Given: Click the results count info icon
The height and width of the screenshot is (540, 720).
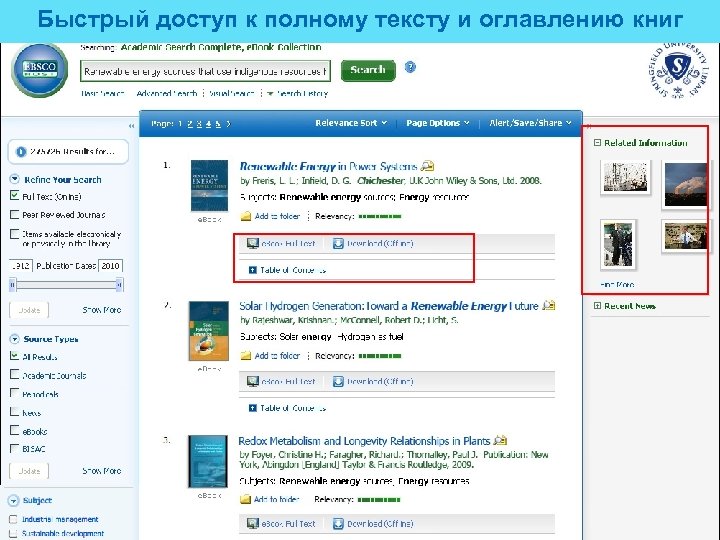Looking at the screenshot, I should click(21, 152).
